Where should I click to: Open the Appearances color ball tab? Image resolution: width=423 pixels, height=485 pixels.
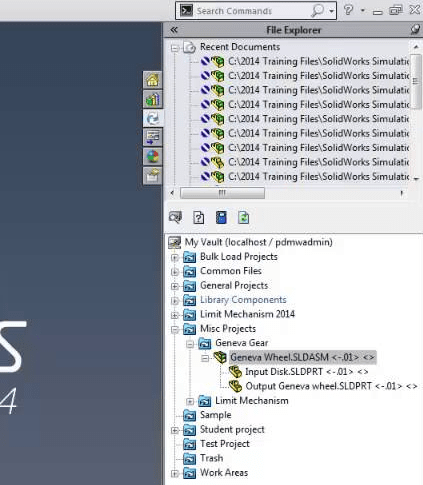point(153,156)
